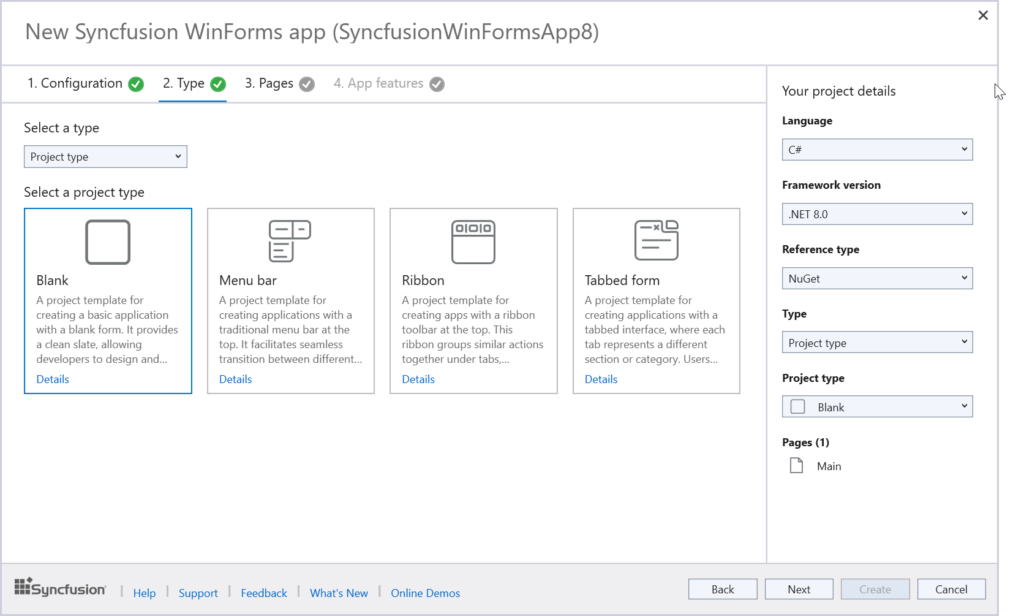Open the What's New link

click(338, 592)
